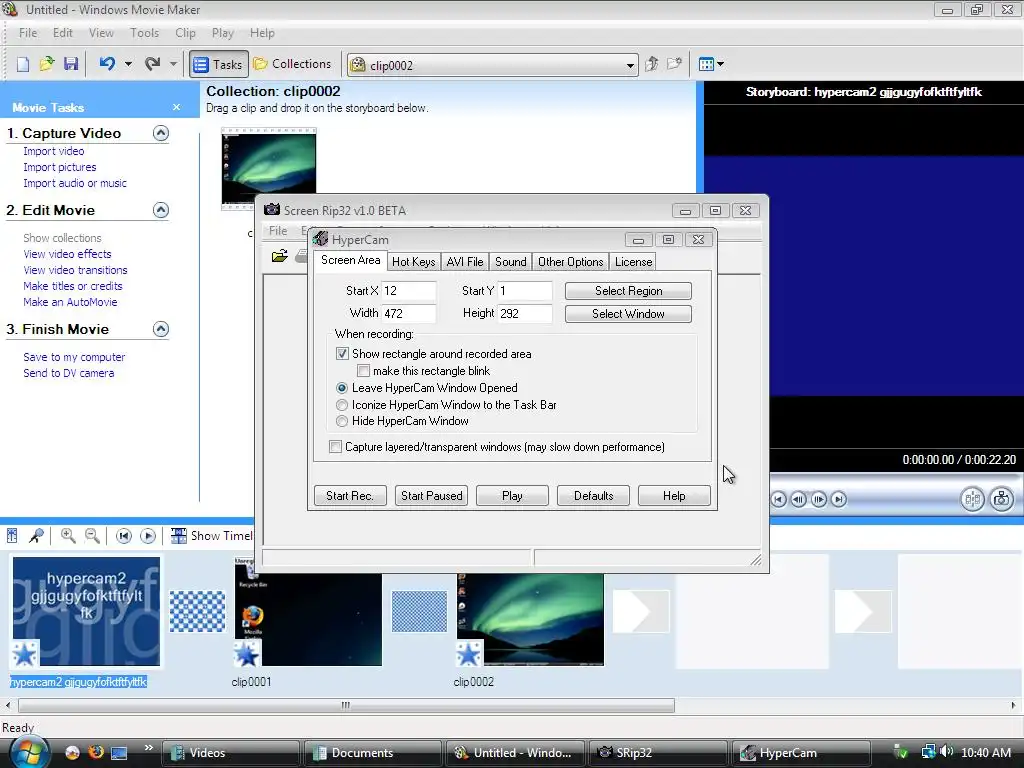The height and width of the screenshot is (768, 1024).
Task: Click the New Project icon in Movie Maker toolbar
Action: click(23, 64)
